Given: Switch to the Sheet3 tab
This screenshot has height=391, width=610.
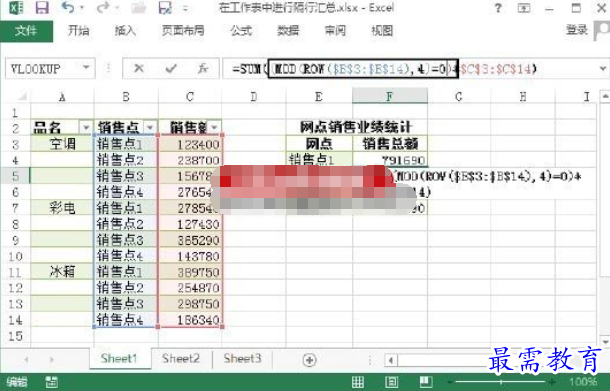Looking at the screenshot, I should point(242,358).
